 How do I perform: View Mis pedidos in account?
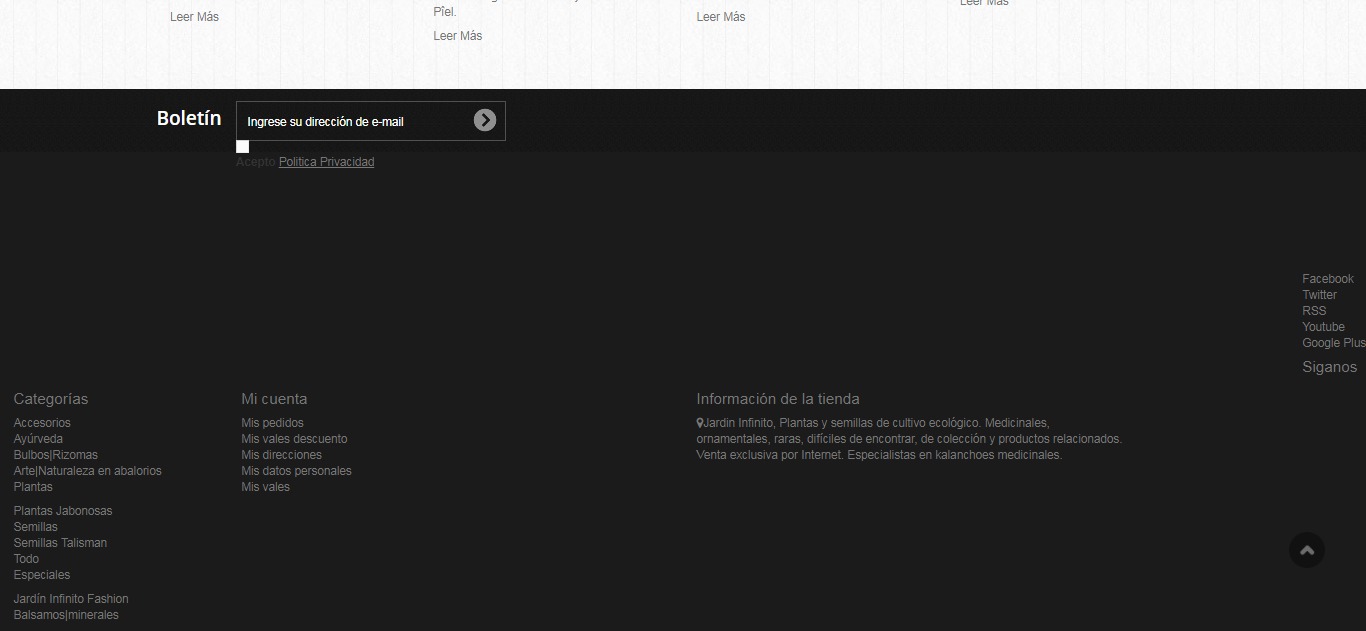coord(272,423)
